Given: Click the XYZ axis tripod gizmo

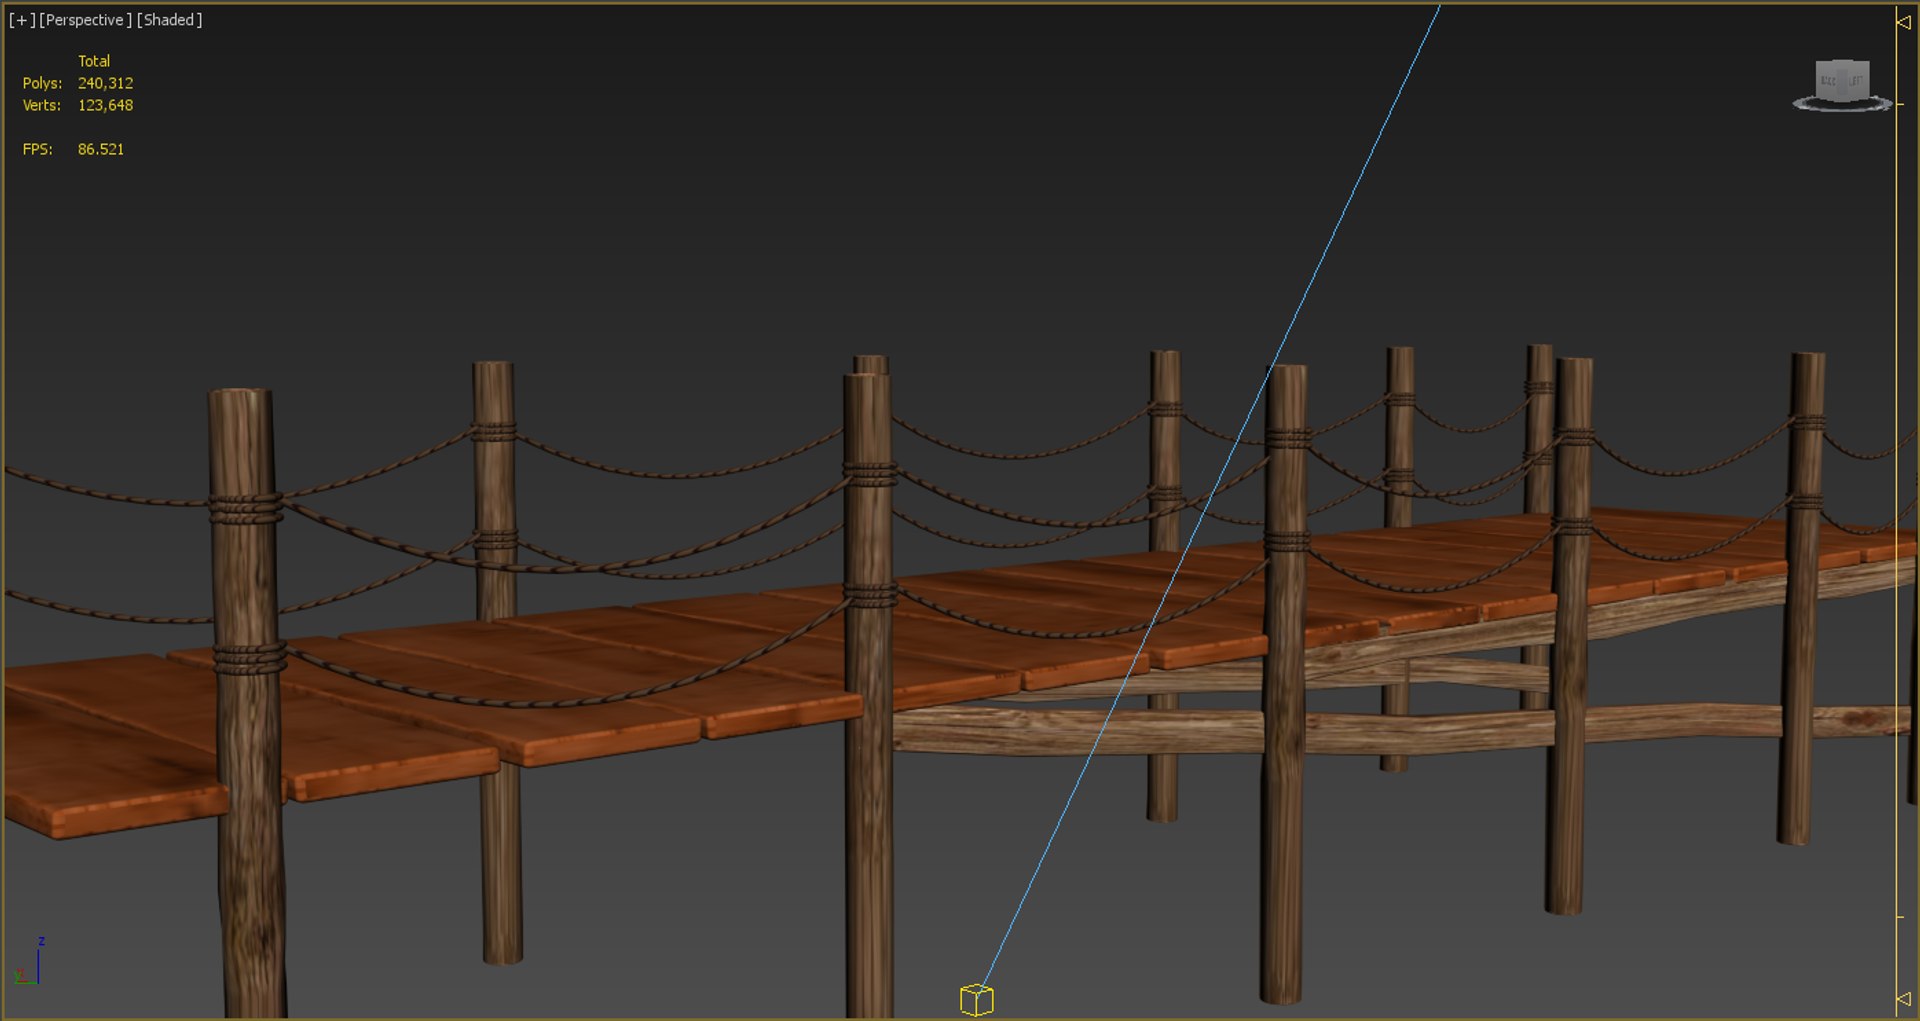Looking at the screenshot, I should click(30, 962).
